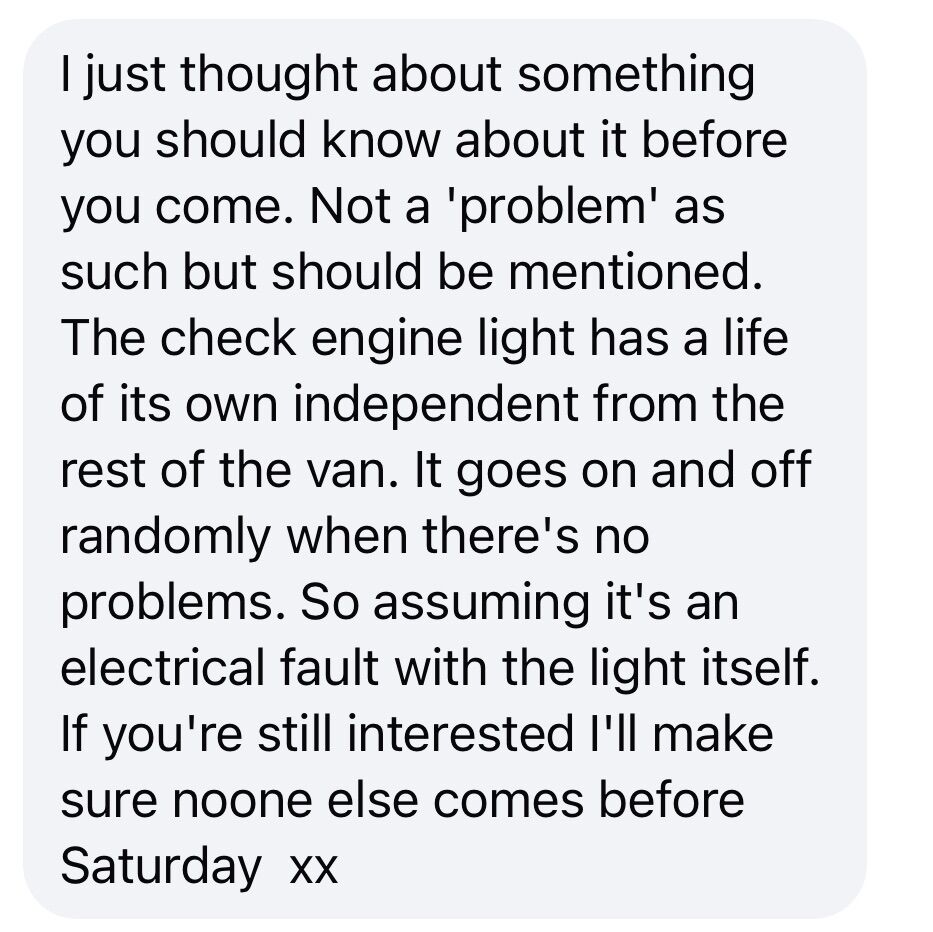Image resolution: width=933 pixels, height=932 pixels.
Task: Click the word 'Saturday' in the message
Action: tap(161, 867)
